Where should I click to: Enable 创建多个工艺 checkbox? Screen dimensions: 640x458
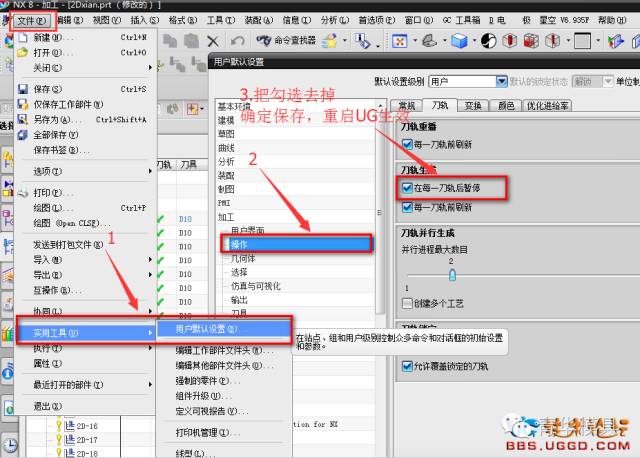pyautogui.click(x=407, y=303)
